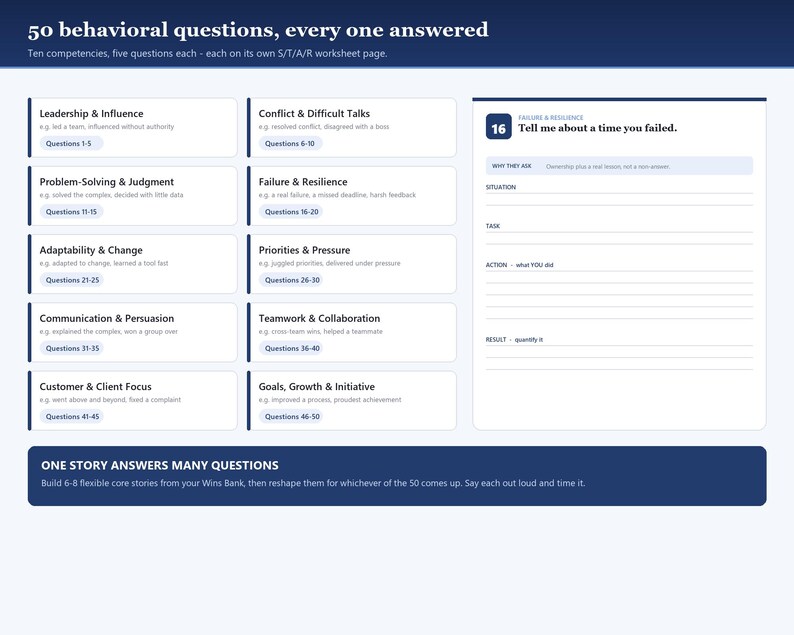Click the TASK field label
Screen dimensions: 794x635
coord(493,226)
